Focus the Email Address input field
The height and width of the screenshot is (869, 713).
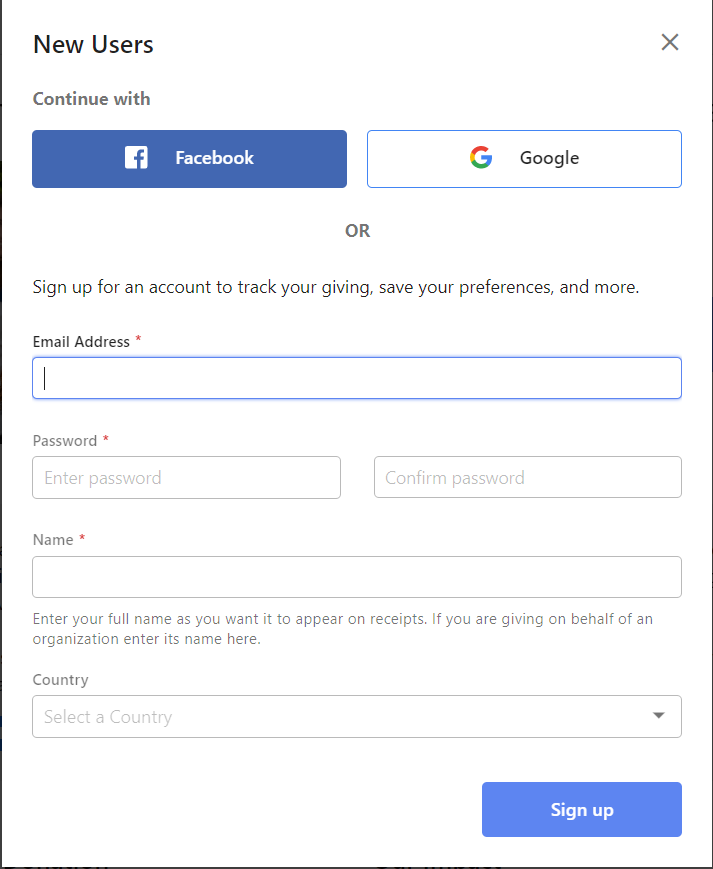click(357, 378)
